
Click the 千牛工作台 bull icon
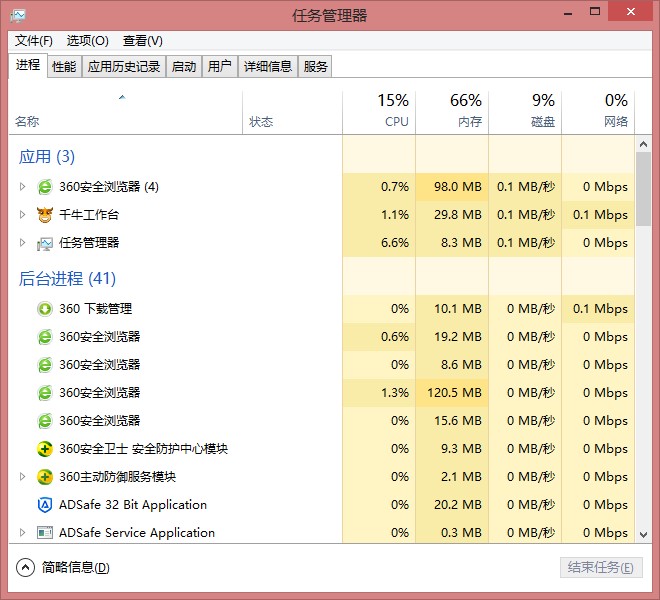tap(45, 215)
